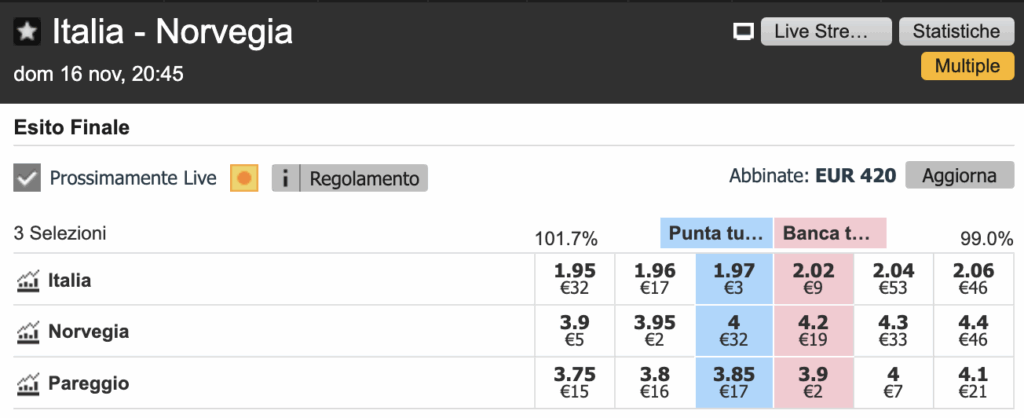1024x418 pixels.
Task: Open the Live Stream button
Action: pyautogui.click(x=825, y=31)
